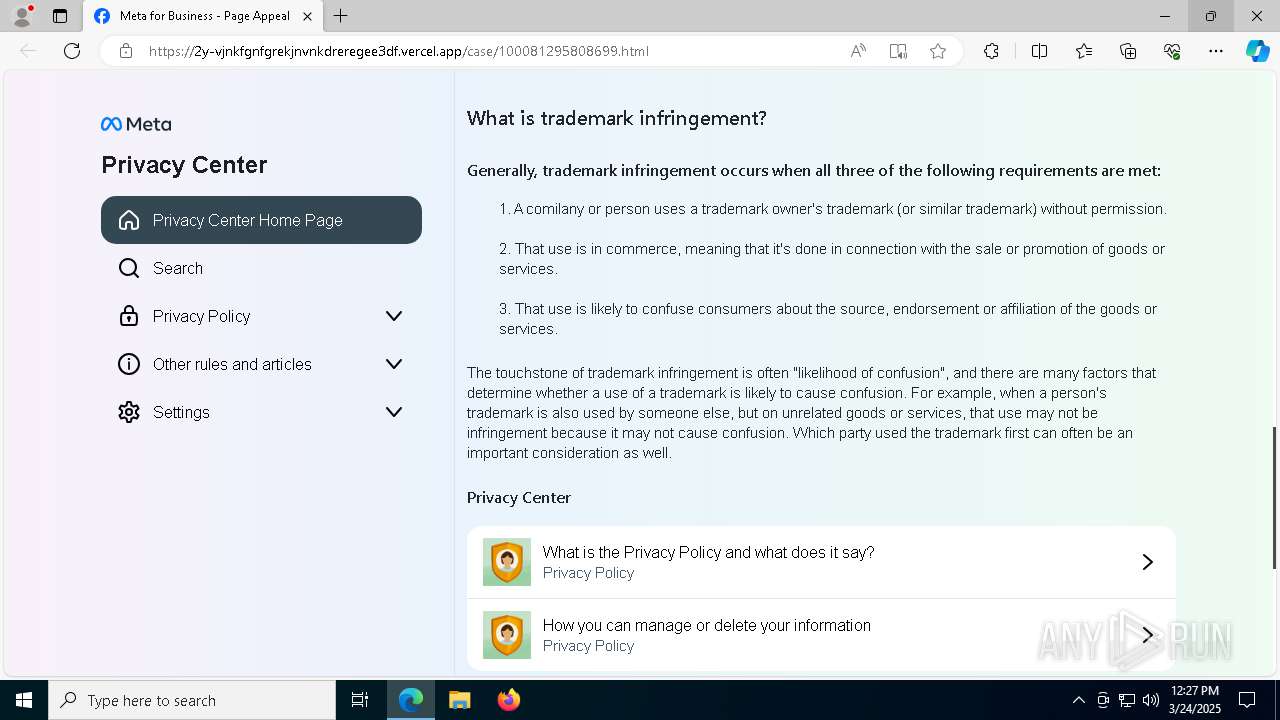Click the home icon in sidebar

(129, 220)
